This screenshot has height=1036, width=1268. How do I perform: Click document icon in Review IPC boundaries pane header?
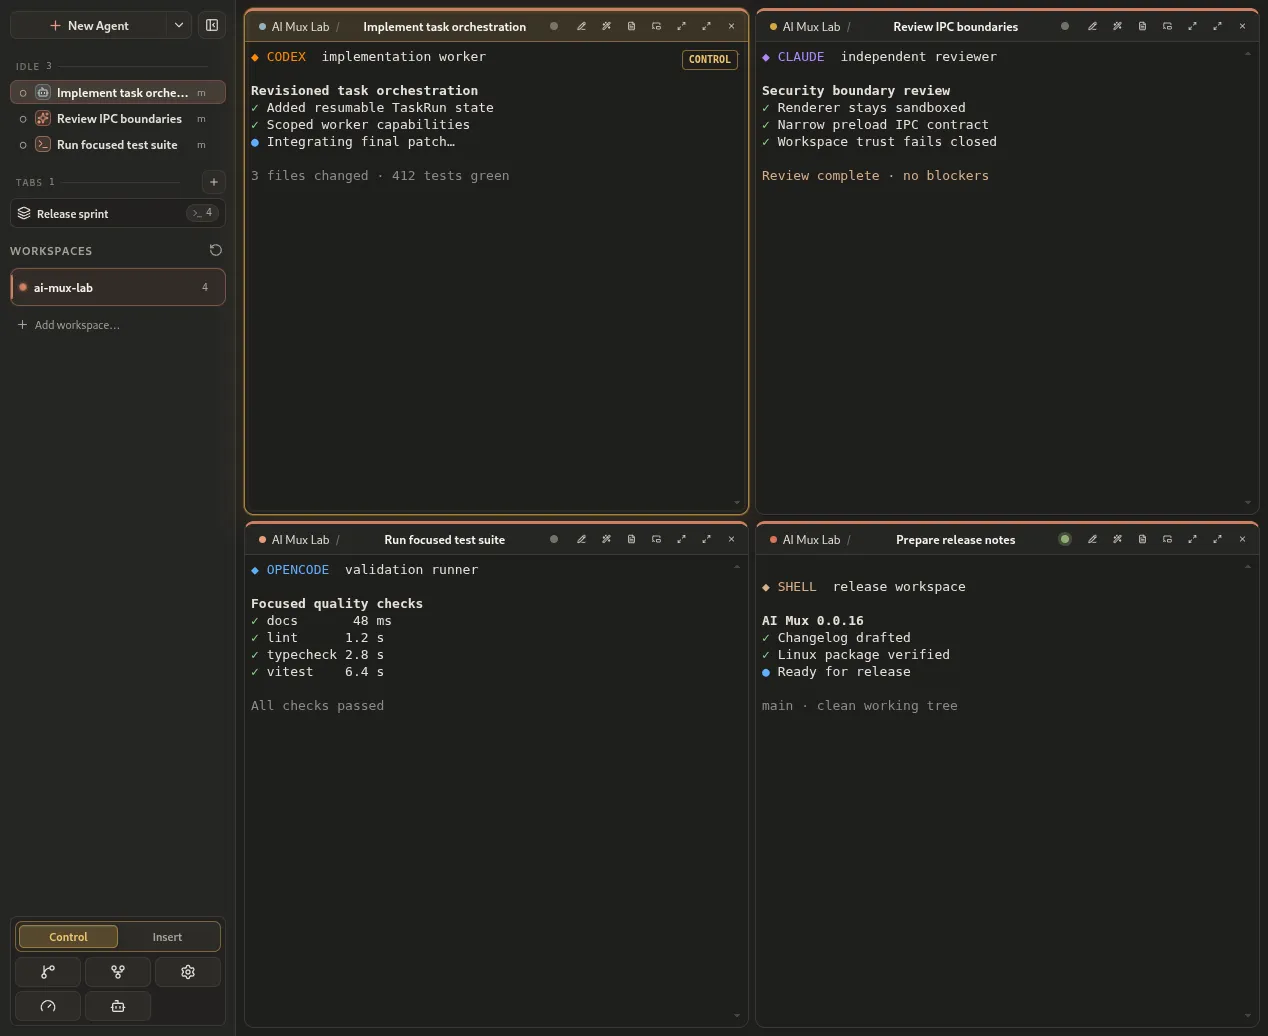coord(1142,27)
